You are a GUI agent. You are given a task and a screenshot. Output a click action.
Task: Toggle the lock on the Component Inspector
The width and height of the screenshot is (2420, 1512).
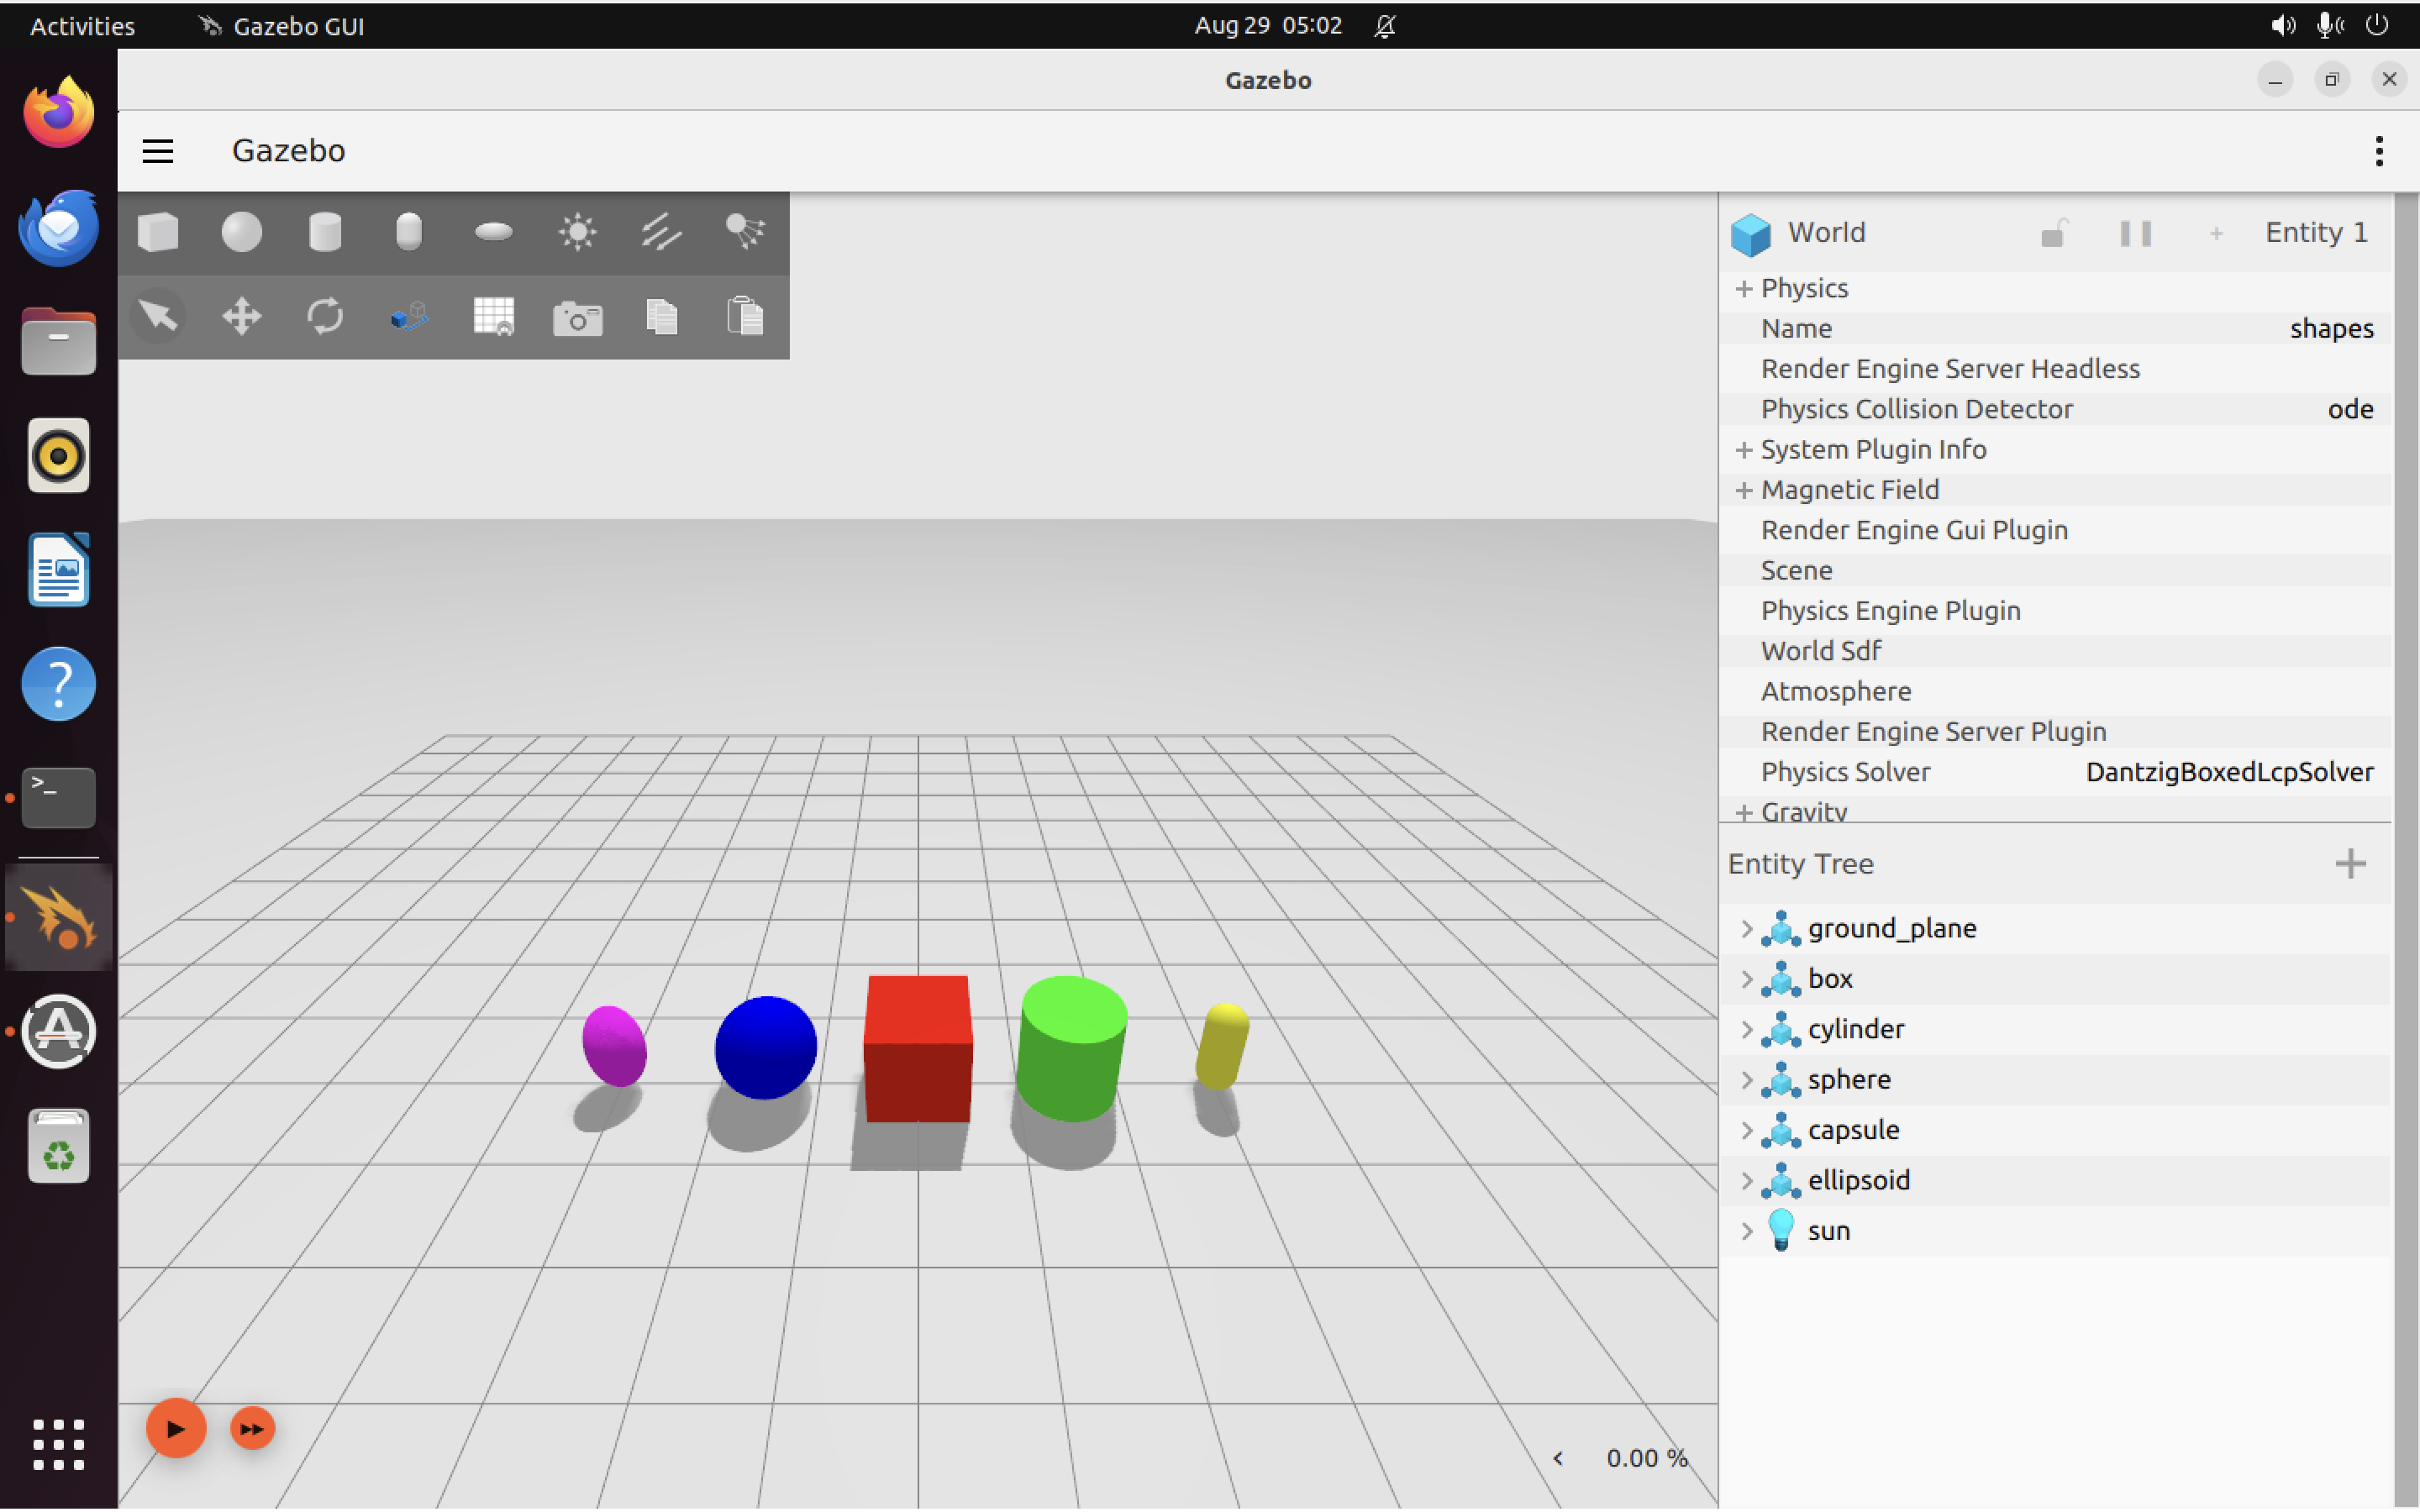(x=2054, y=233)
